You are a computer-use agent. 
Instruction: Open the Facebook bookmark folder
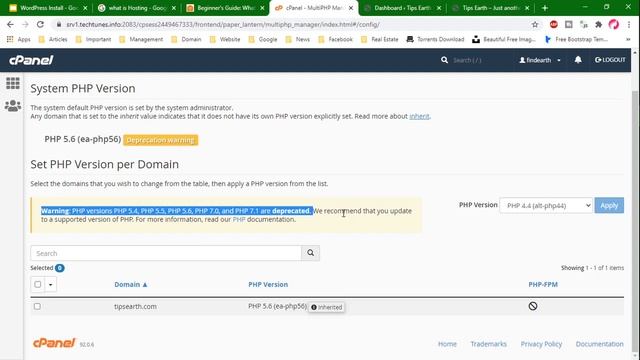tap(336, 39)
